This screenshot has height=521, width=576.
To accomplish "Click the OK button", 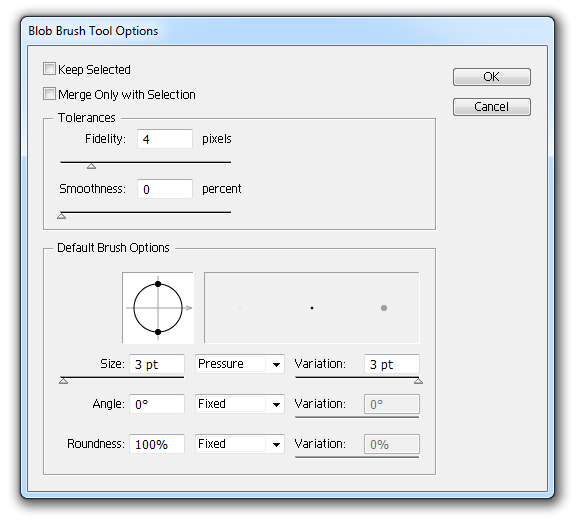I will coord(492,77).
